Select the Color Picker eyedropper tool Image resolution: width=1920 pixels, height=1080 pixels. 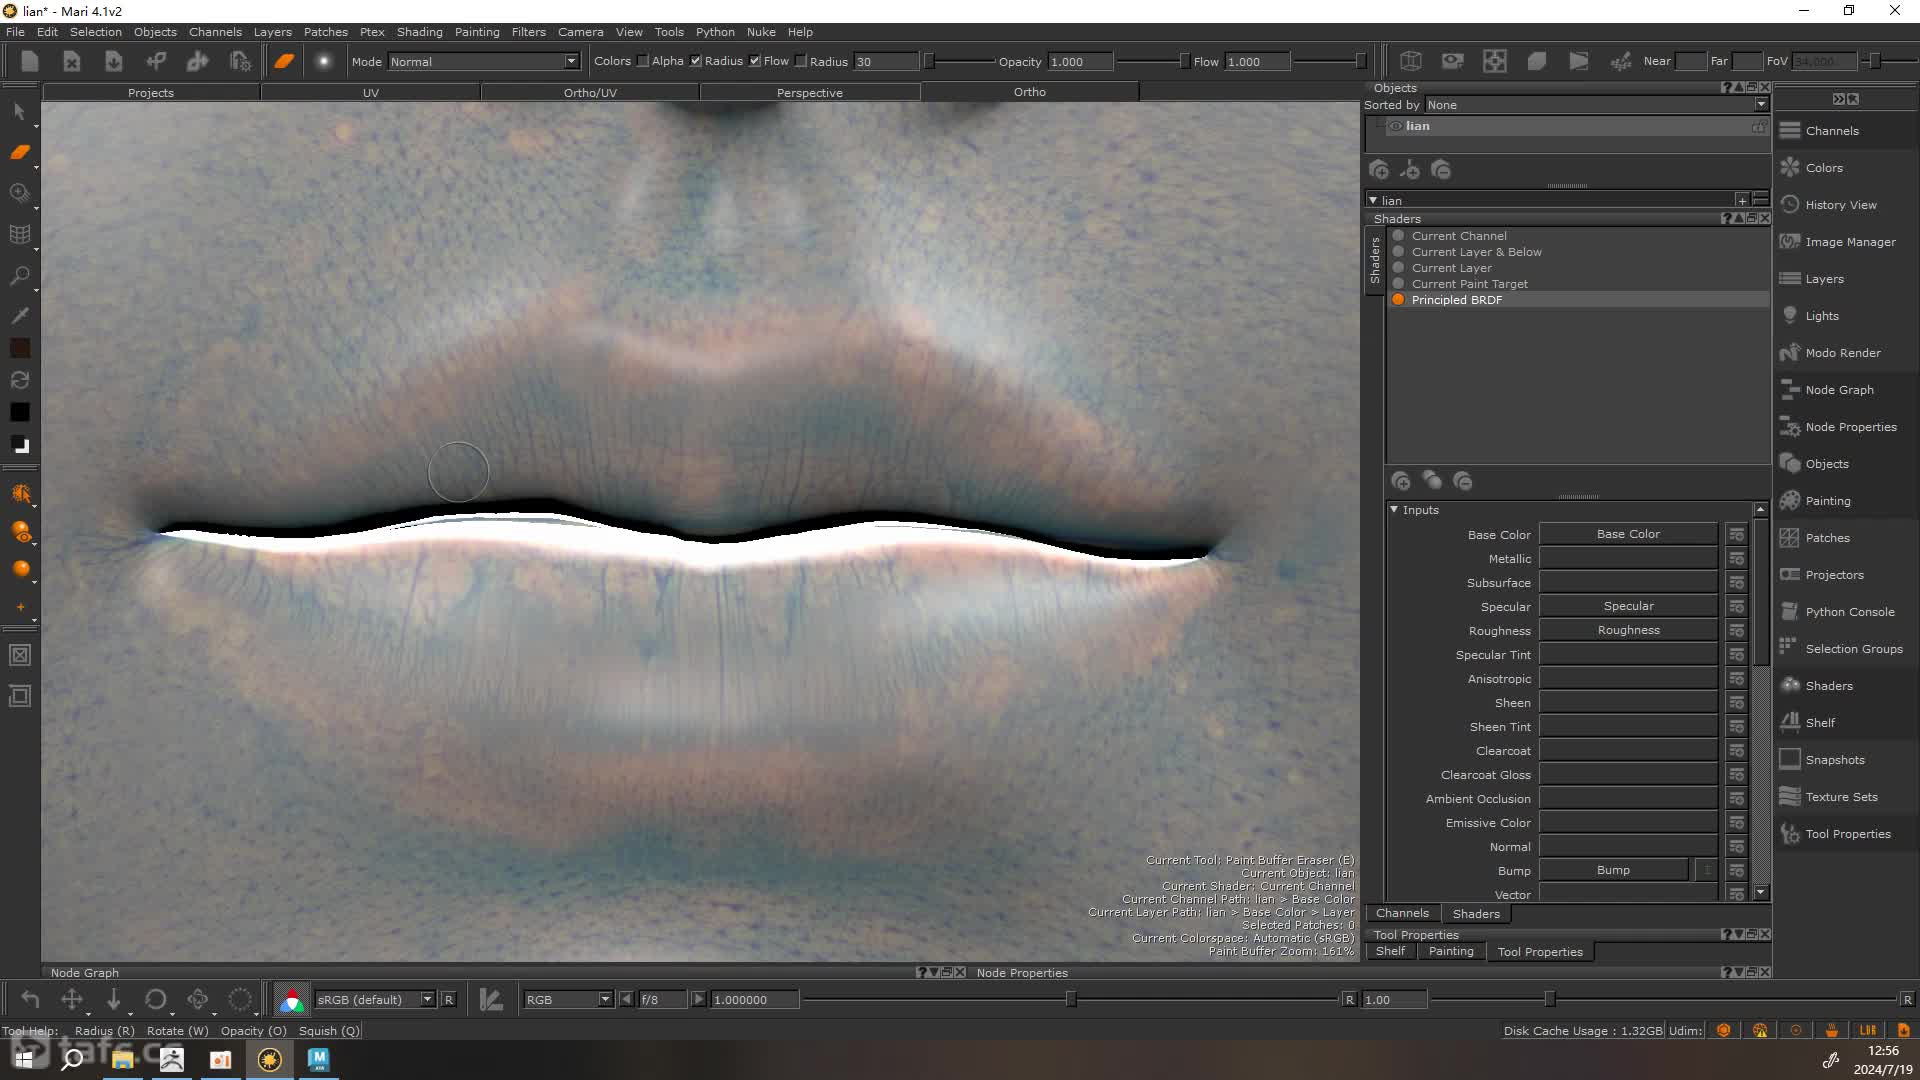[x=19, y=316]
